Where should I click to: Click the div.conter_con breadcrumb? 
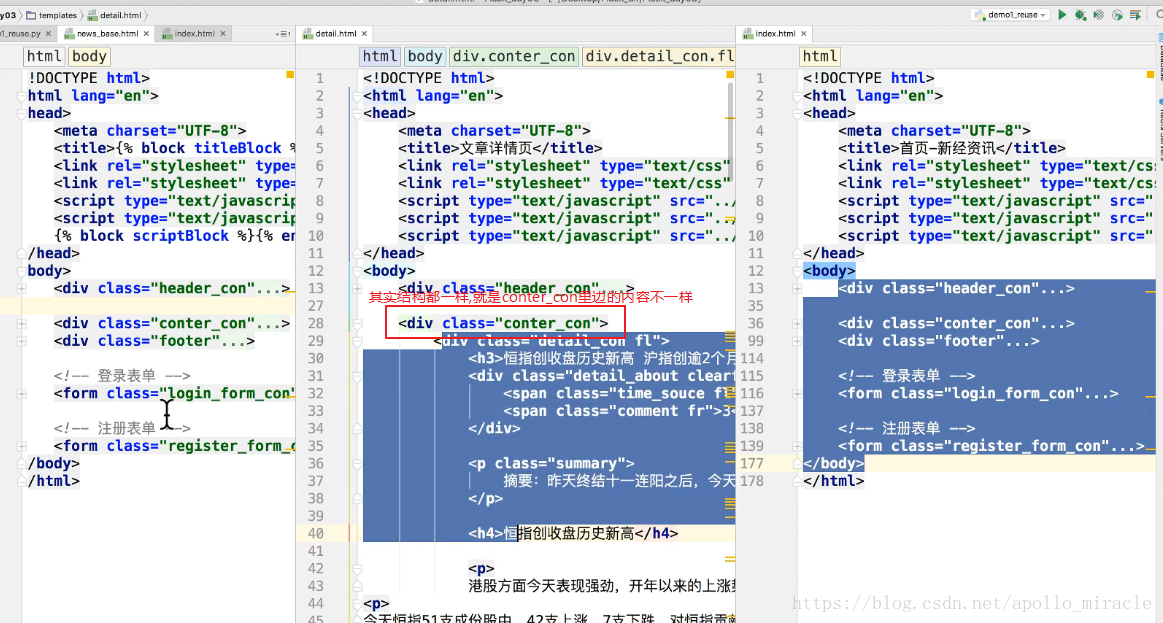(514, 56)
